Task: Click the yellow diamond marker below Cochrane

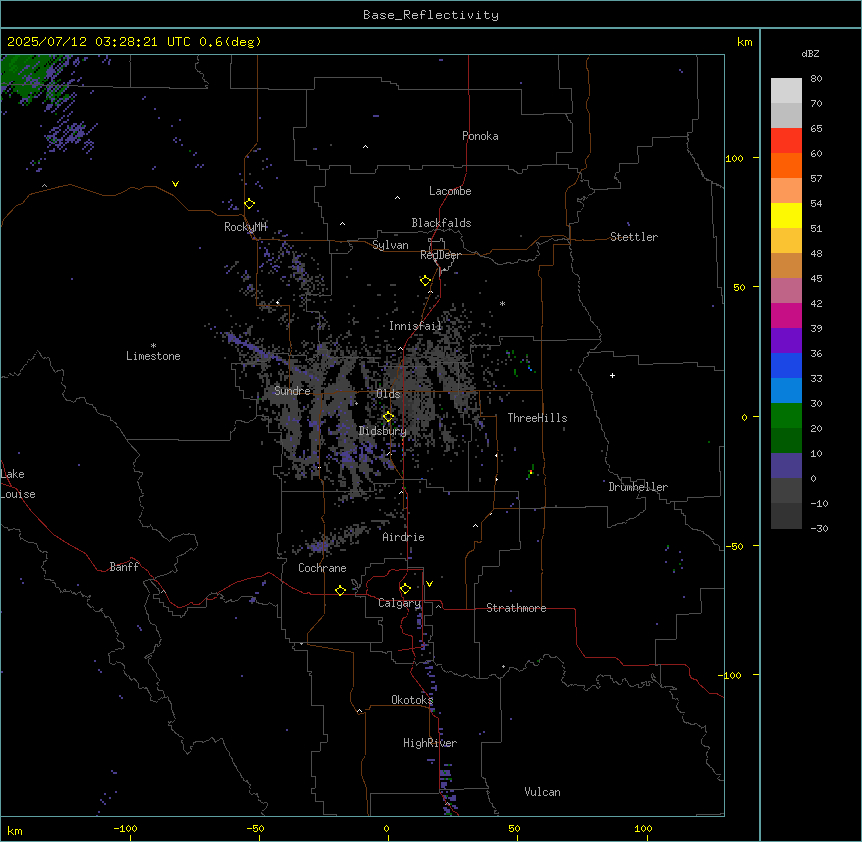Action: 340,590
